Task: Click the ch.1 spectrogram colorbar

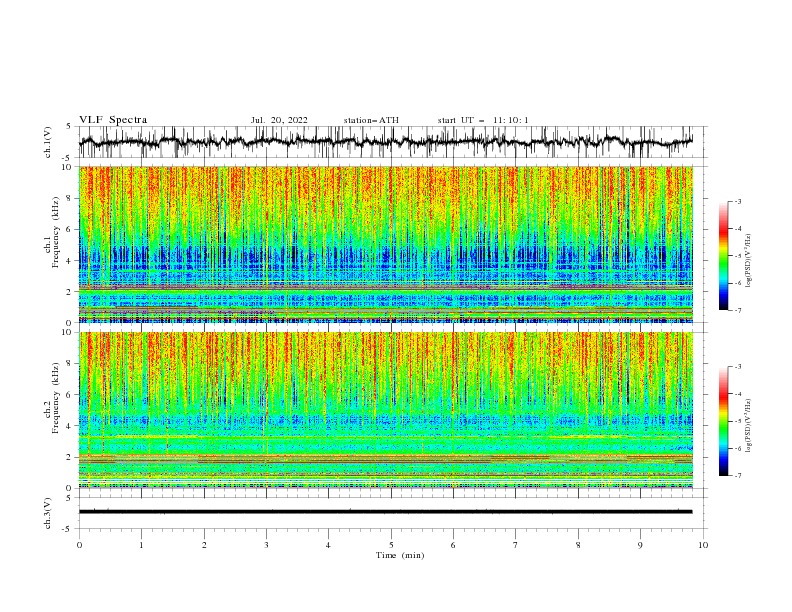Action: tap(724, 256)
